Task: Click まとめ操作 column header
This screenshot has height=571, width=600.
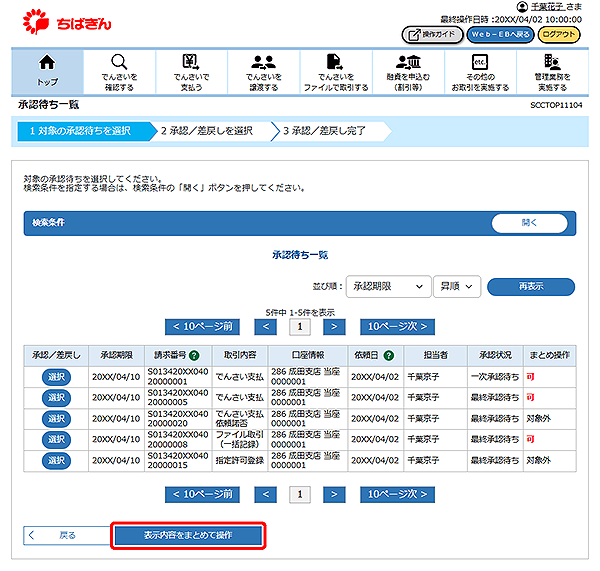Action: pos(549,356)
